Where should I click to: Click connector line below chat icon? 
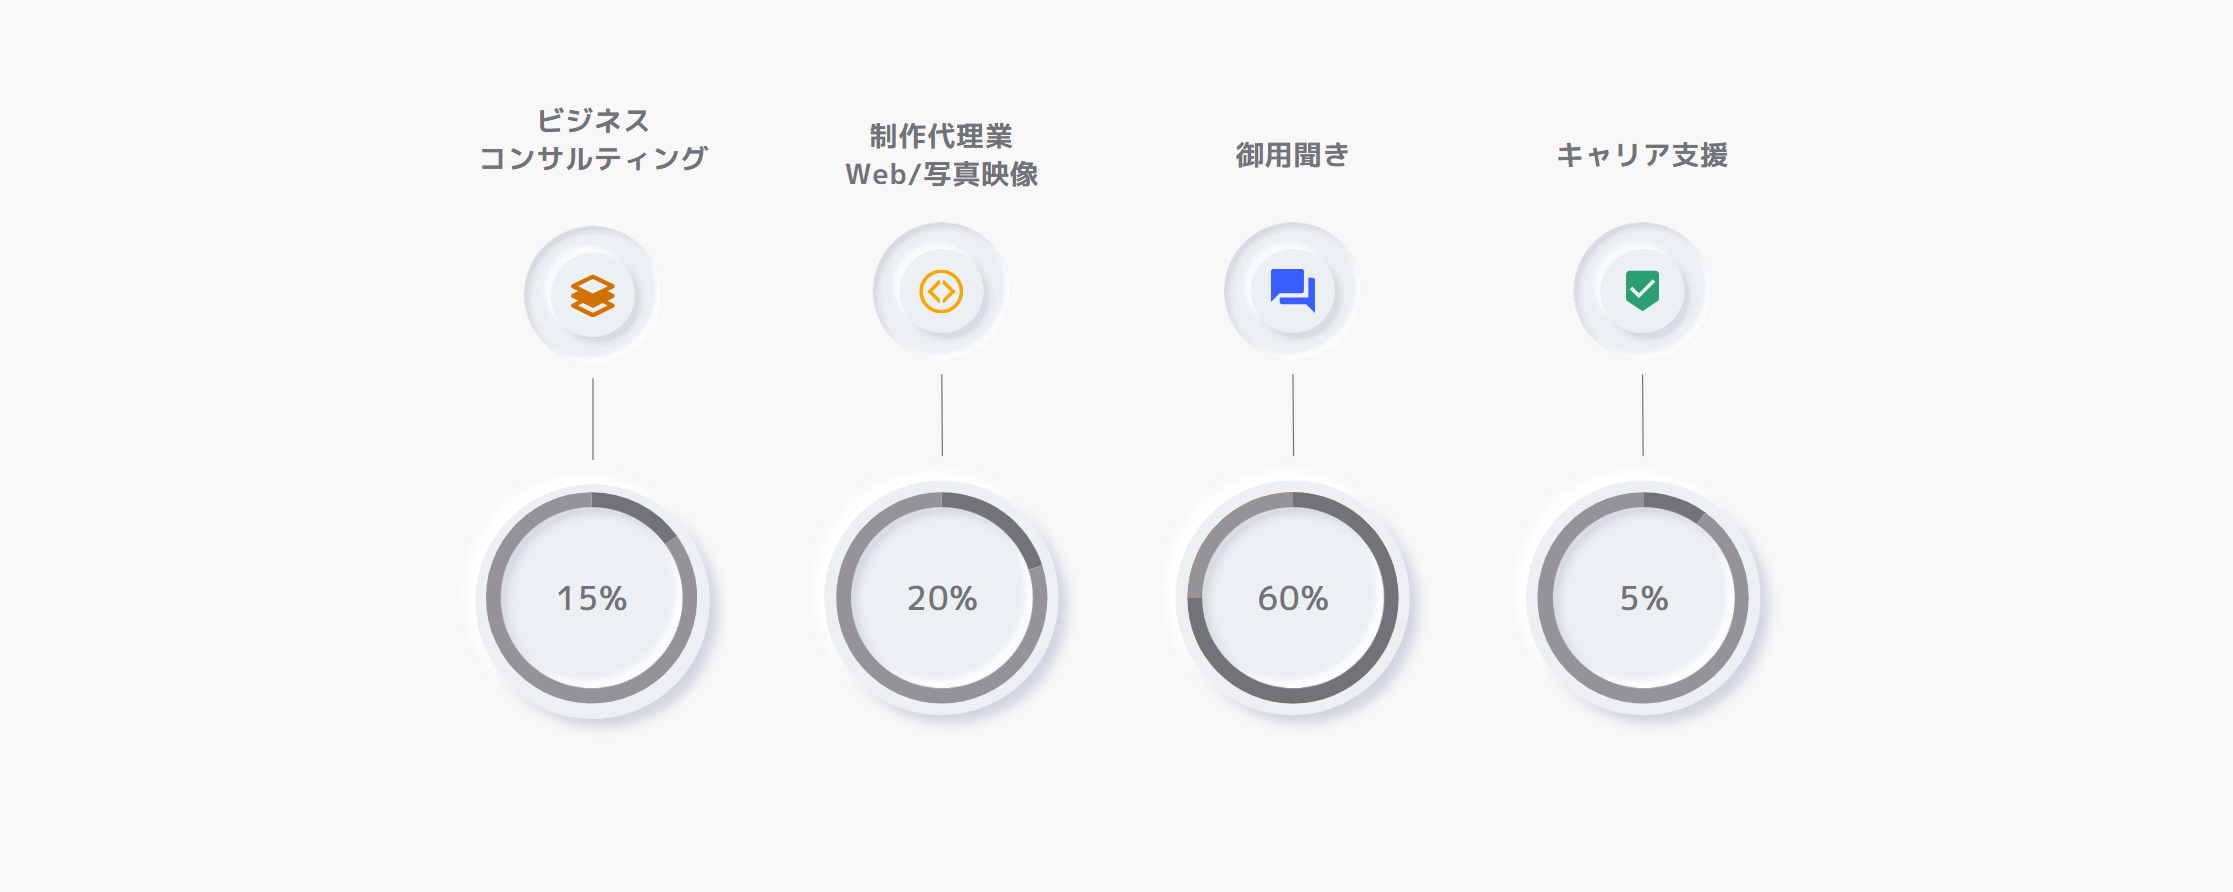click(1293, 415)
